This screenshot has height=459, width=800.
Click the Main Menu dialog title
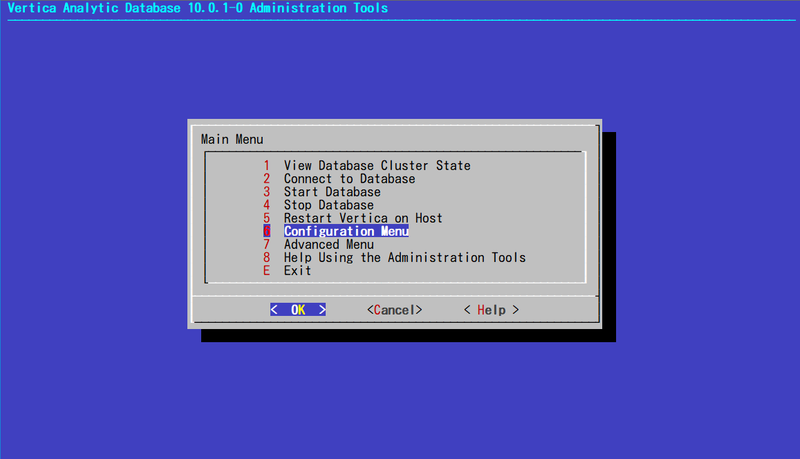232,139
